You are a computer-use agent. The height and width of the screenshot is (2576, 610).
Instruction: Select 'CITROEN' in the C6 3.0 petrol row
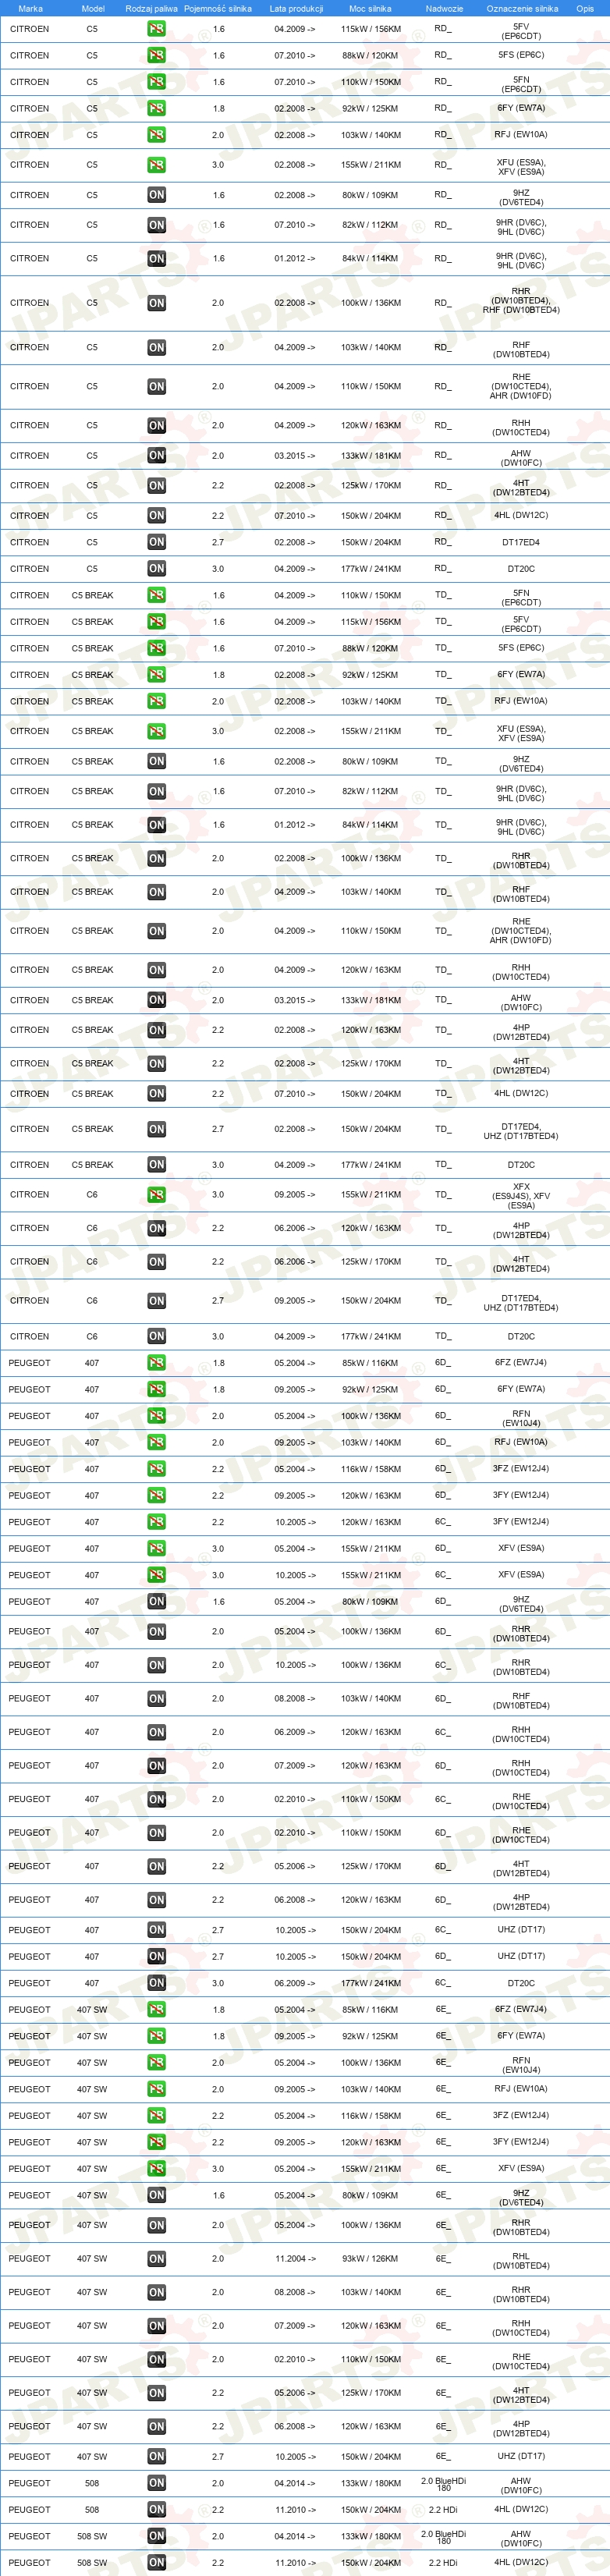point(29,1195)
